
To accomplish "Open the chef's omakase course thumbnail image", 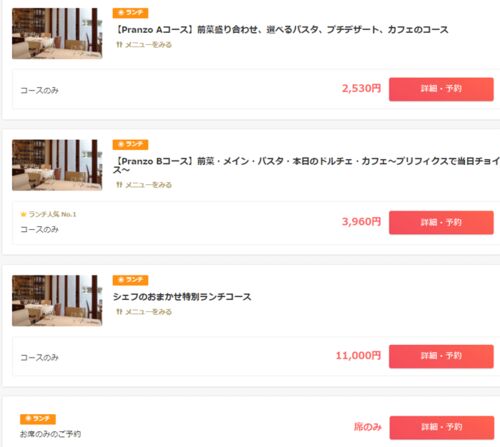I will [x=57, y=301].
